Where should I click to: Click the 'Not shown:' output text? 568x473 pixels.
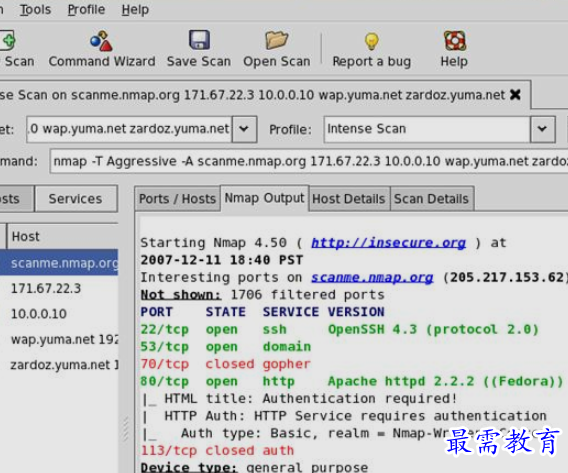[181, 295]
